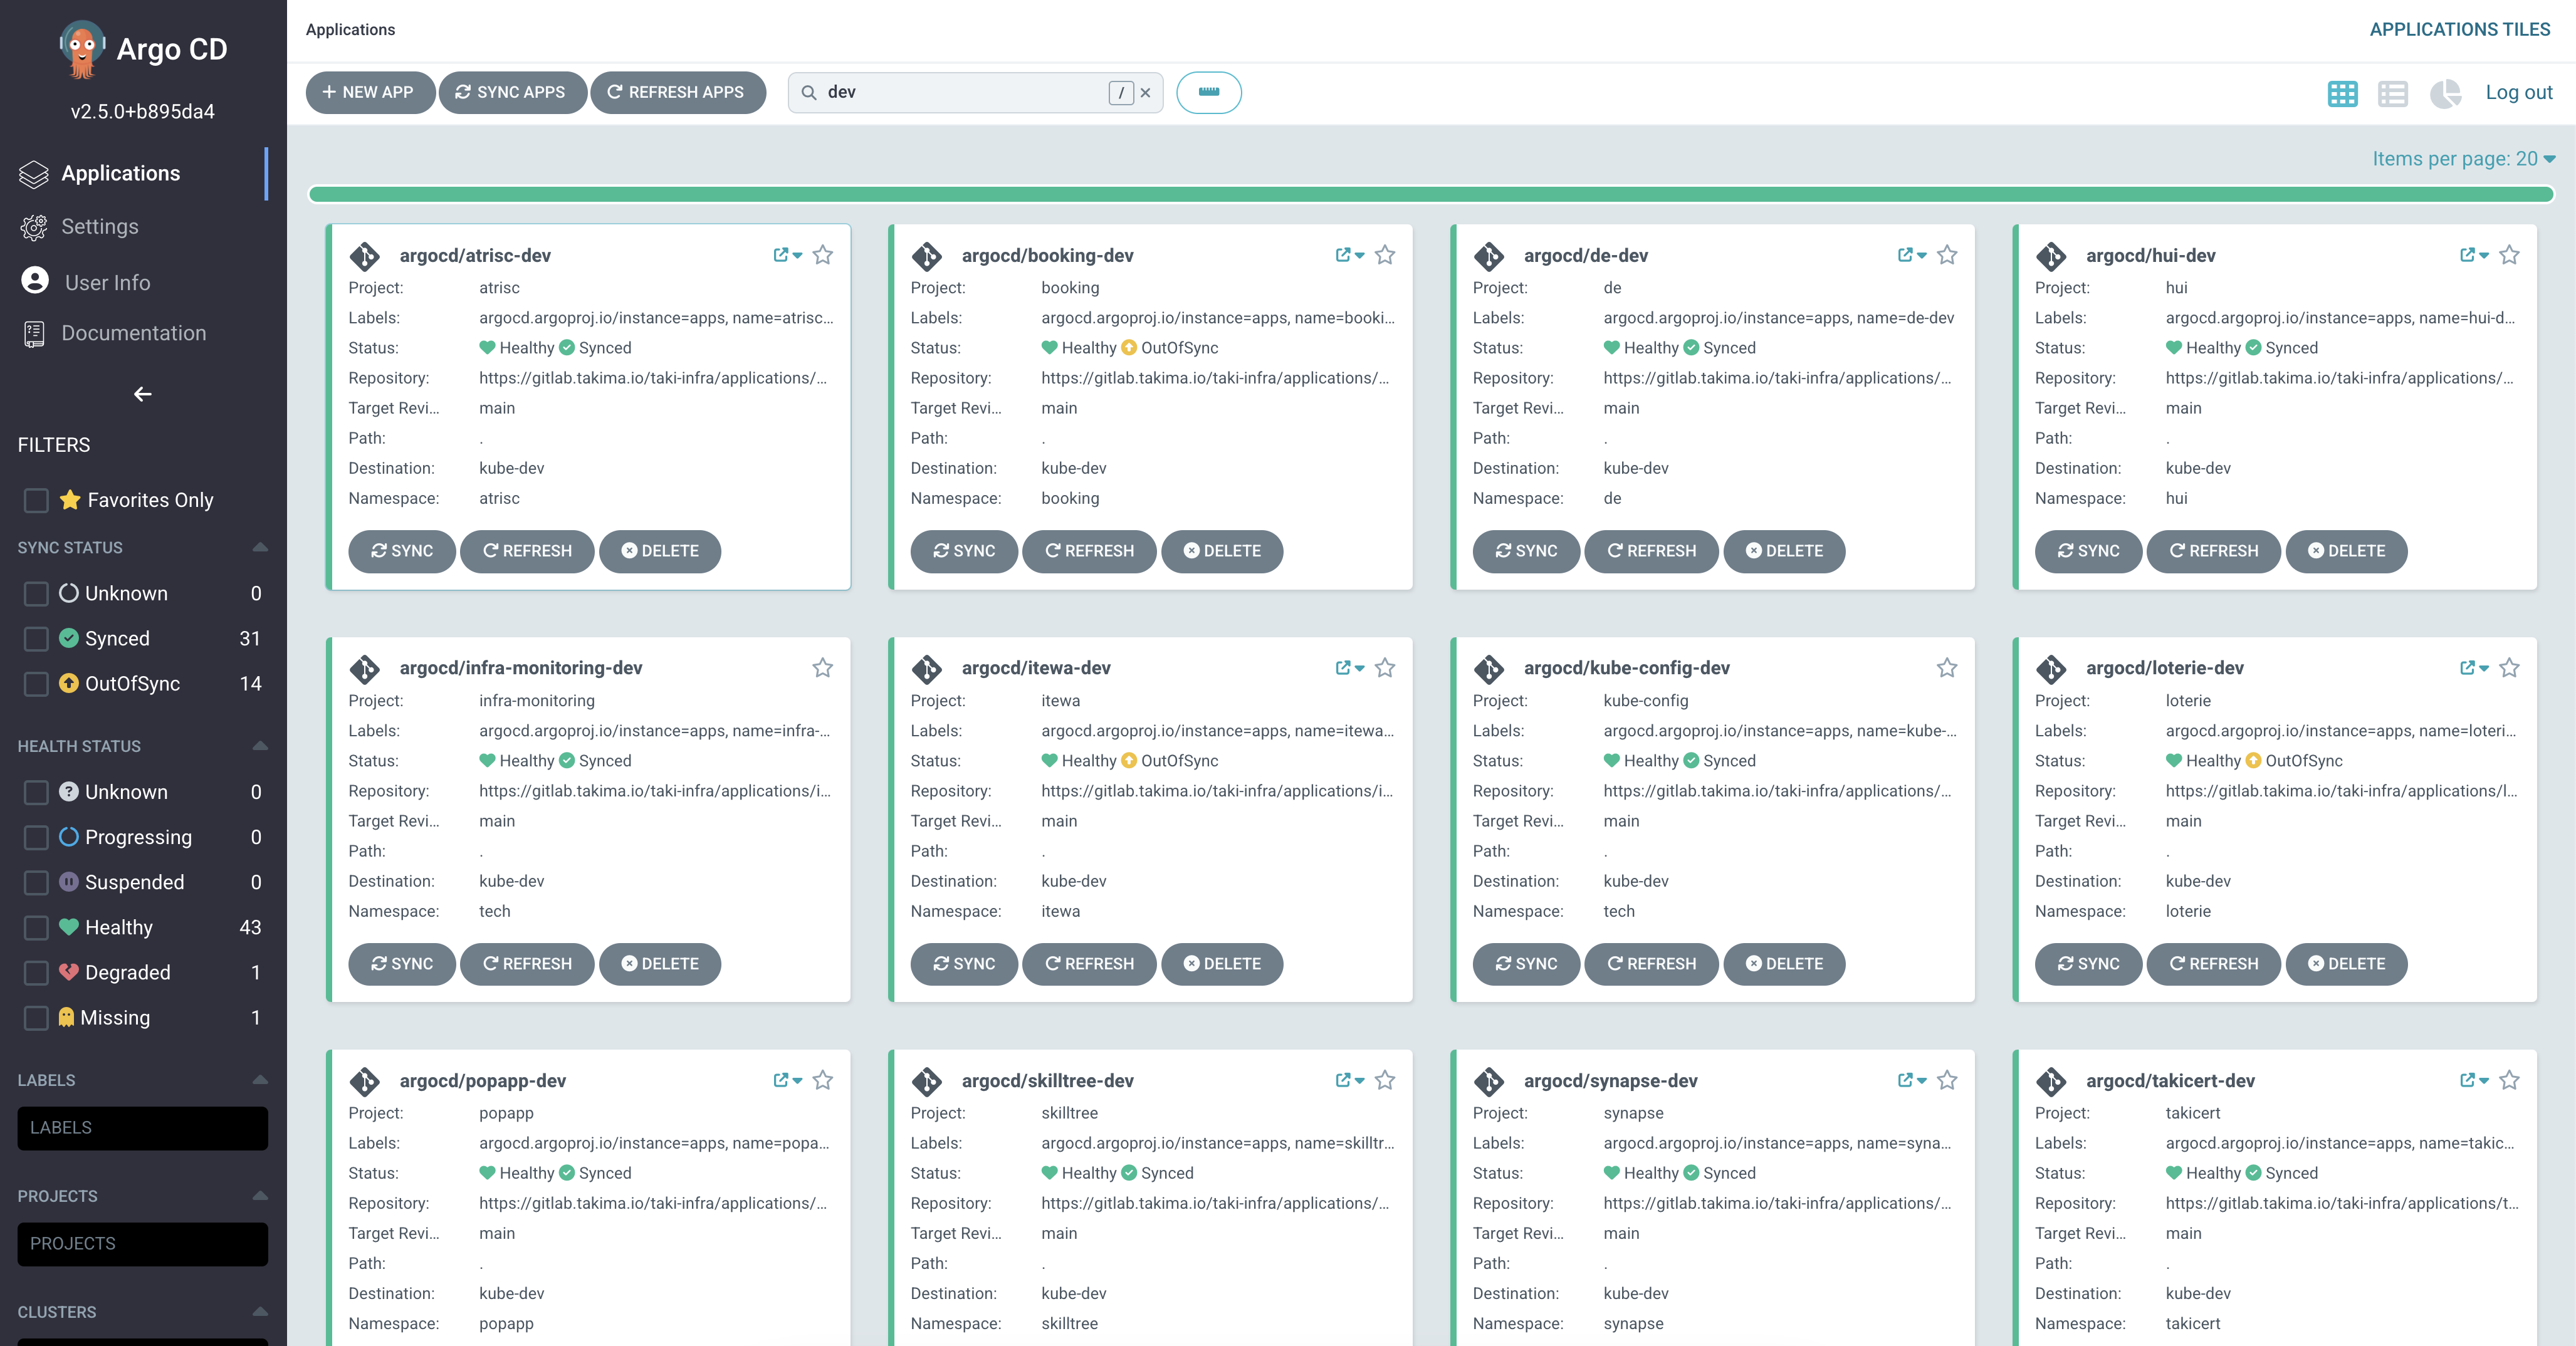Viewport: 2576px width, 1346px height.
Task: Favorite the argocd/booking-dev app with its star
Action: pos(1384,255)
